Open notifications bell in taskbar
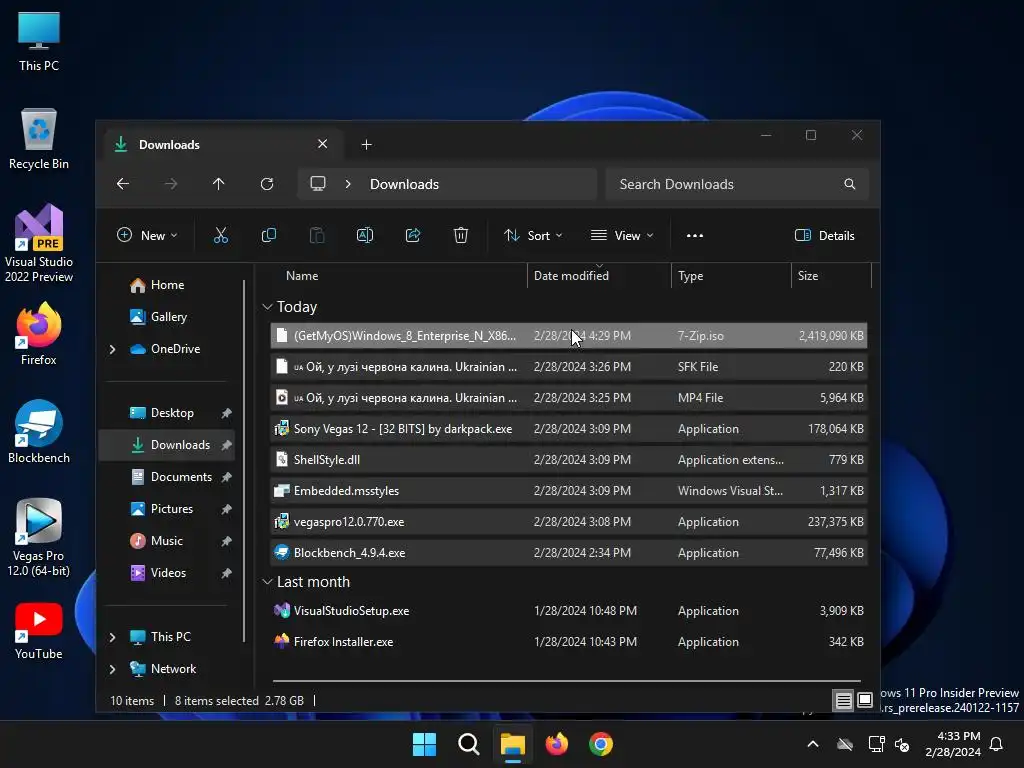 pyautogui.click(x=996, y=744)
